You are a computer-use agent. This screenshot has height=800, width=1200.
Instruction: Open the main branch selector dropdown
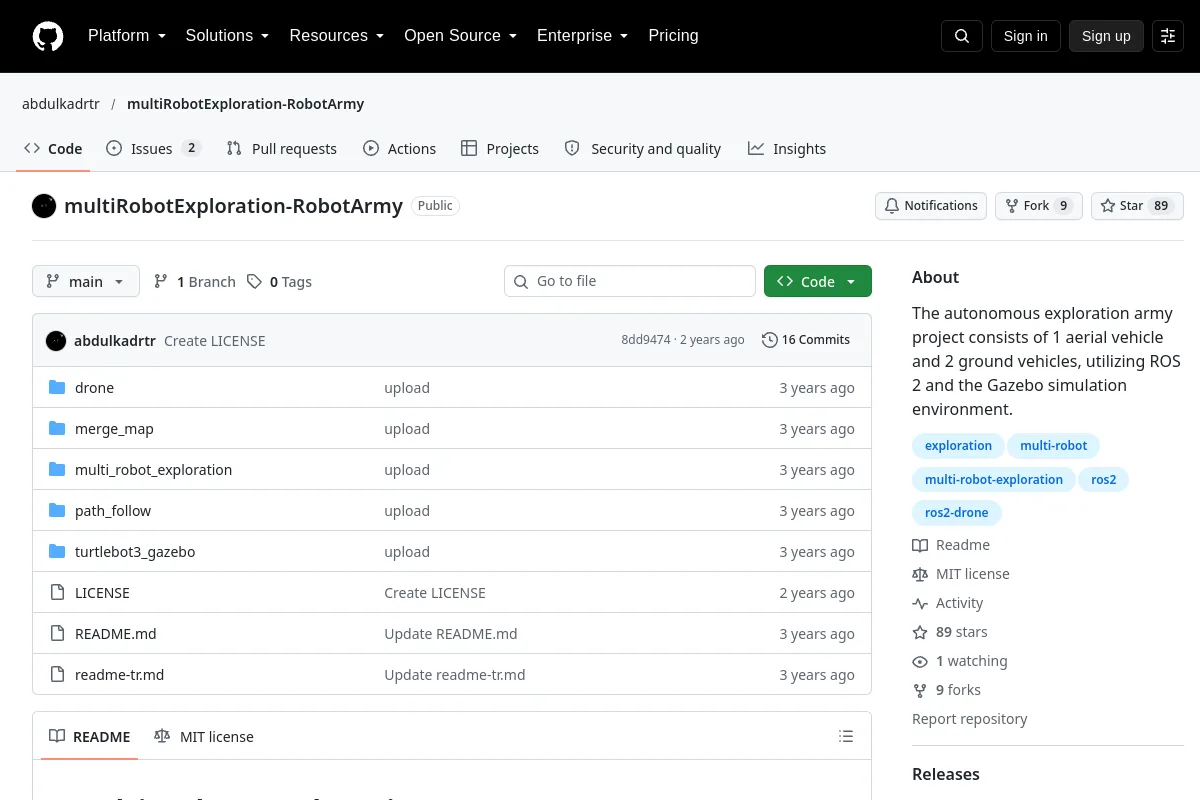click(x=86, y=282)
